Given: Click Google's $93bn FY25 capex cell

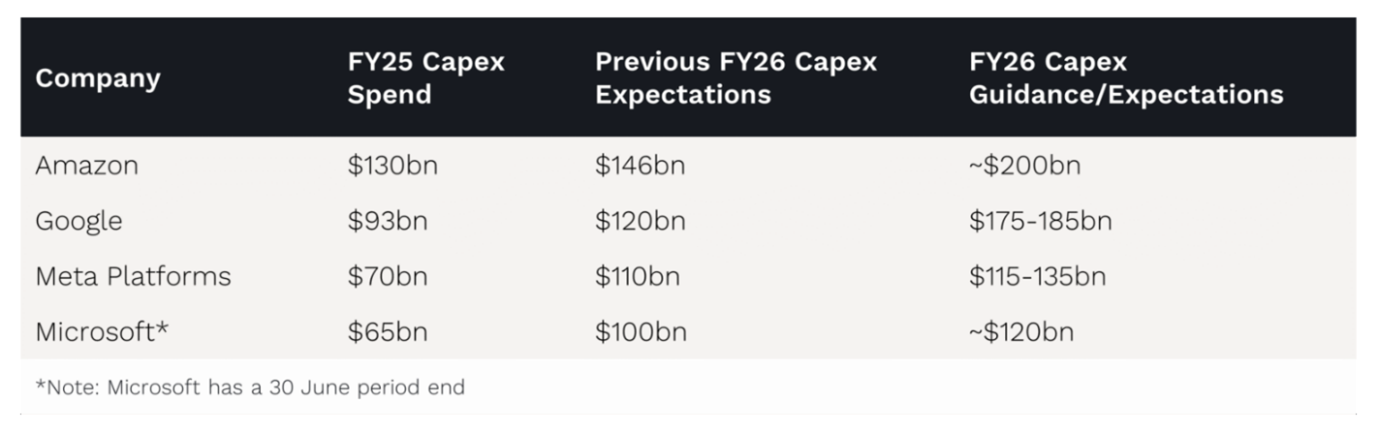Looking at the screenshot, I should [x=387, y=222].
